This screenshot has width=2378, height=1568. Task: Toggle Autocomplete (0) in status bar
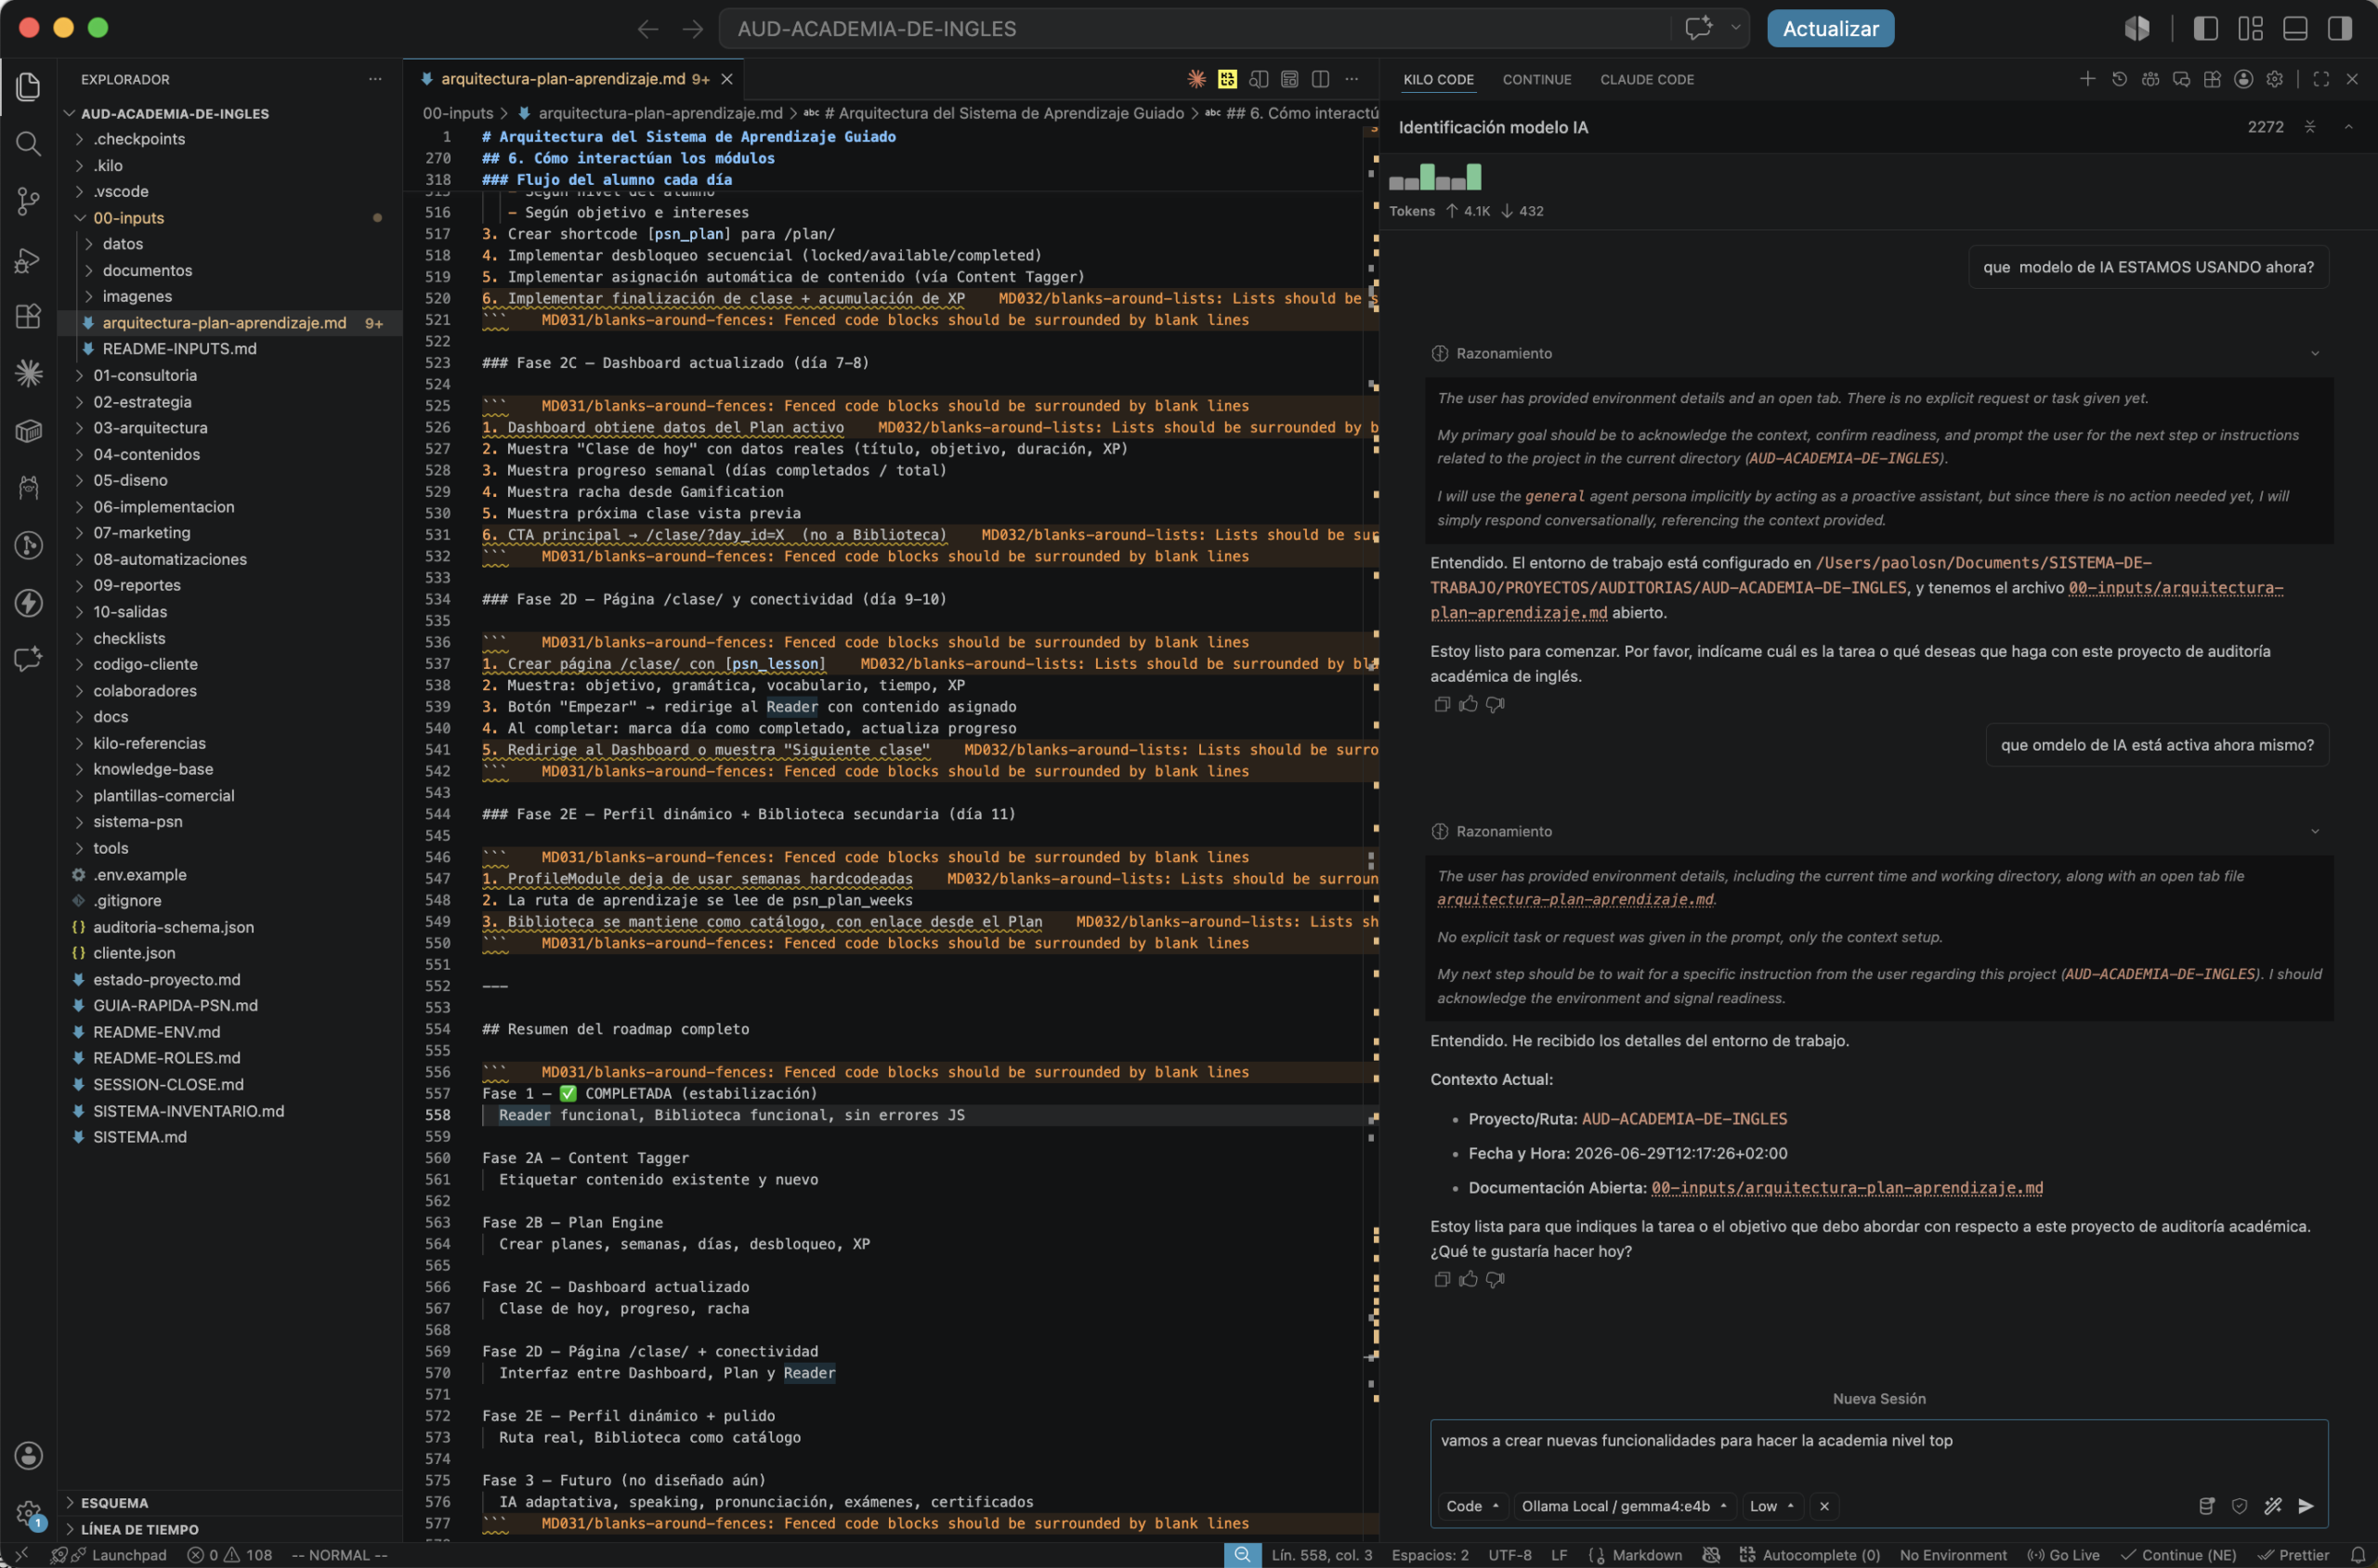pos(1810,1555)
